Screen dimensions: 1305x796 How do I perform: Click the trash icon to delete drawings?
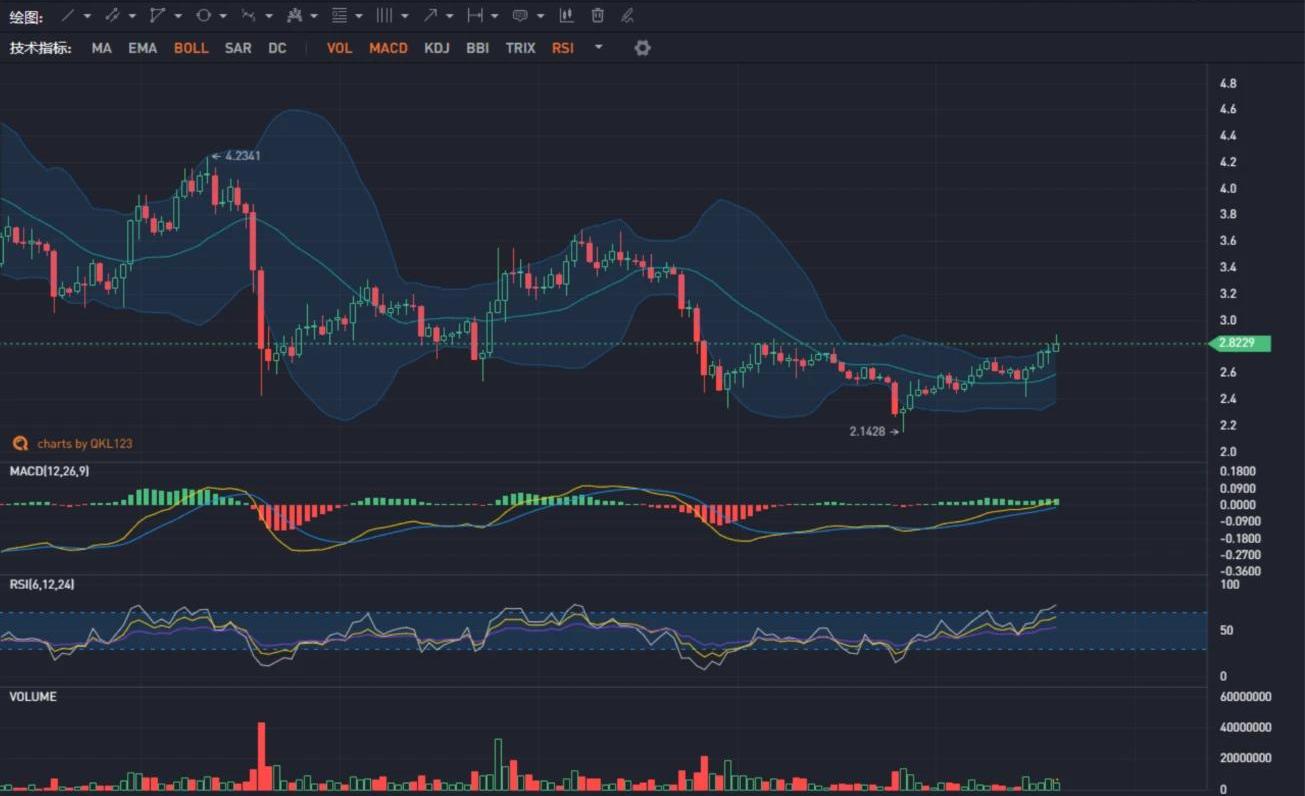[x=598, y=16]
